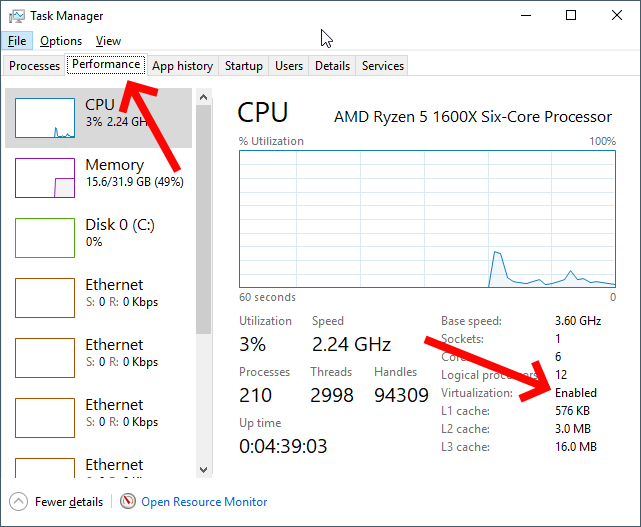641x527 pixels.
Task: Click the sidebar vertical scrollbar thumb
Action: click(204, 219)
